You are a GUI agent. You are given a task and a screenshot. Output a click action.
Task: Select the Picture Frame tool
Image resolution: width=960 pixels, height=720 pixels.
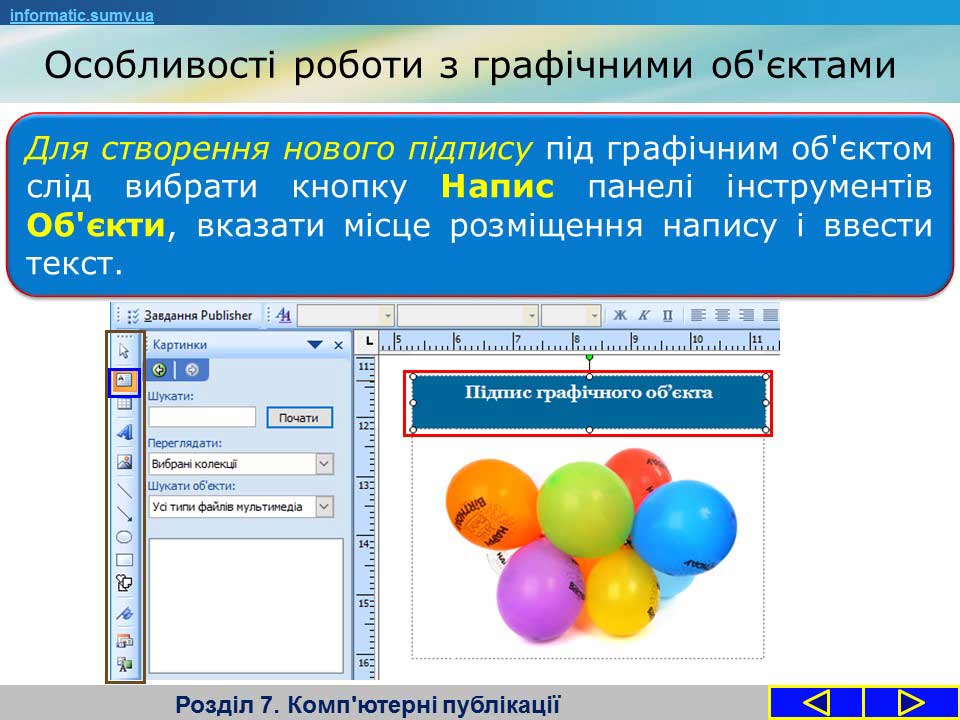[x=124, y=462]
